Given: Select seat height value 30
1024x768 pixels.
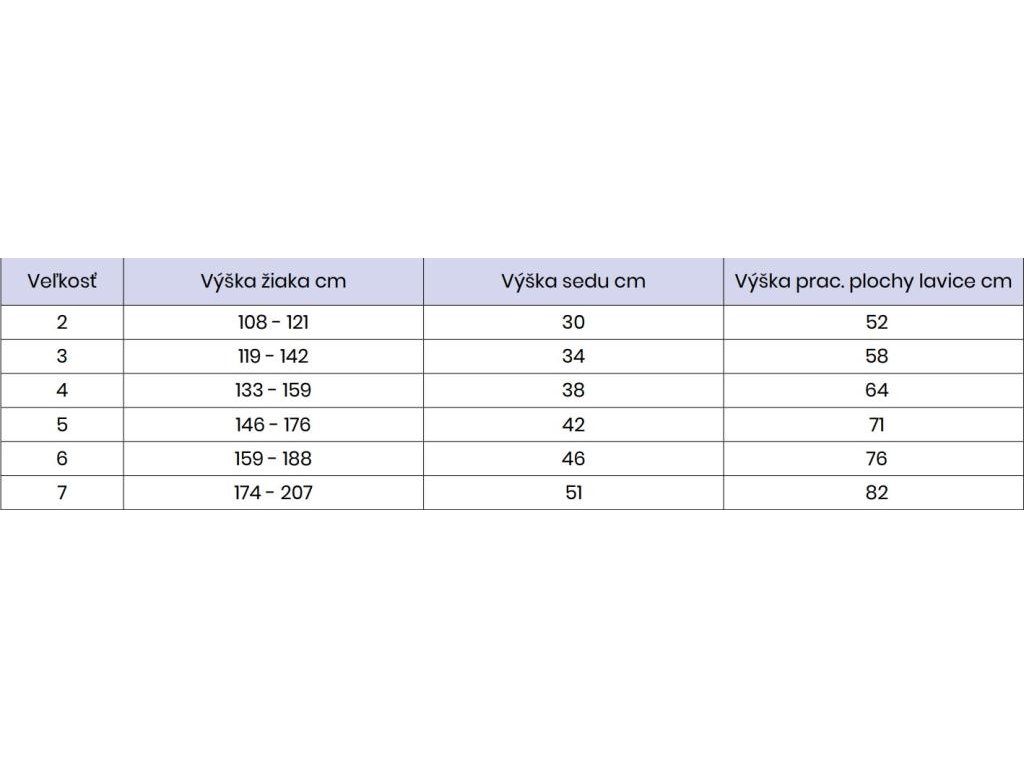Looking at the screenshot, I should point(573,322).
